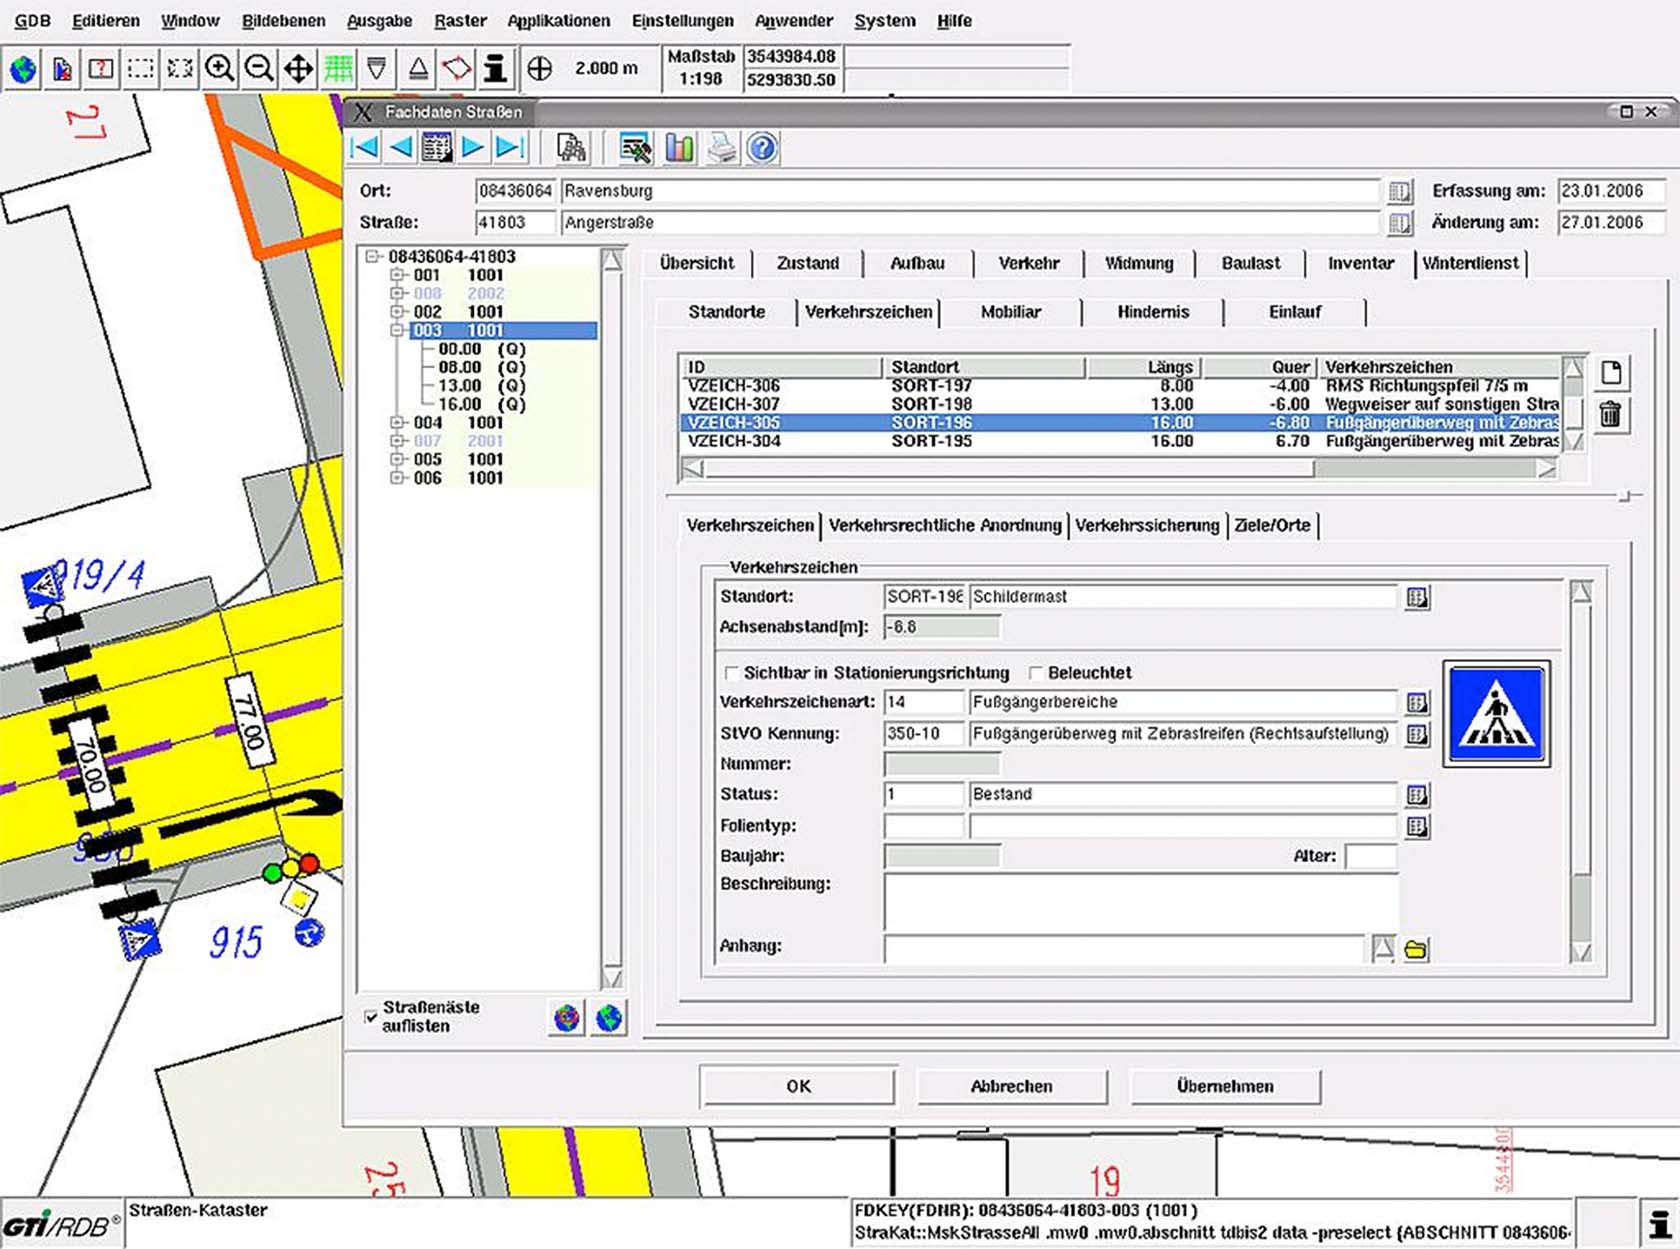Click the Abbrechen button
The width and height of the screenshot is (1680, 1249).
point(1011,1086)
